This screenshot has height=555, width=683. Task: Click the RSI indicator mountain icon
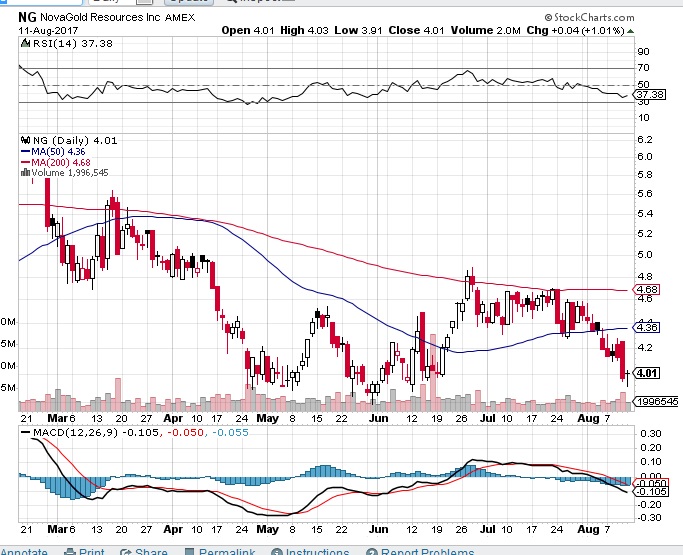25,43
